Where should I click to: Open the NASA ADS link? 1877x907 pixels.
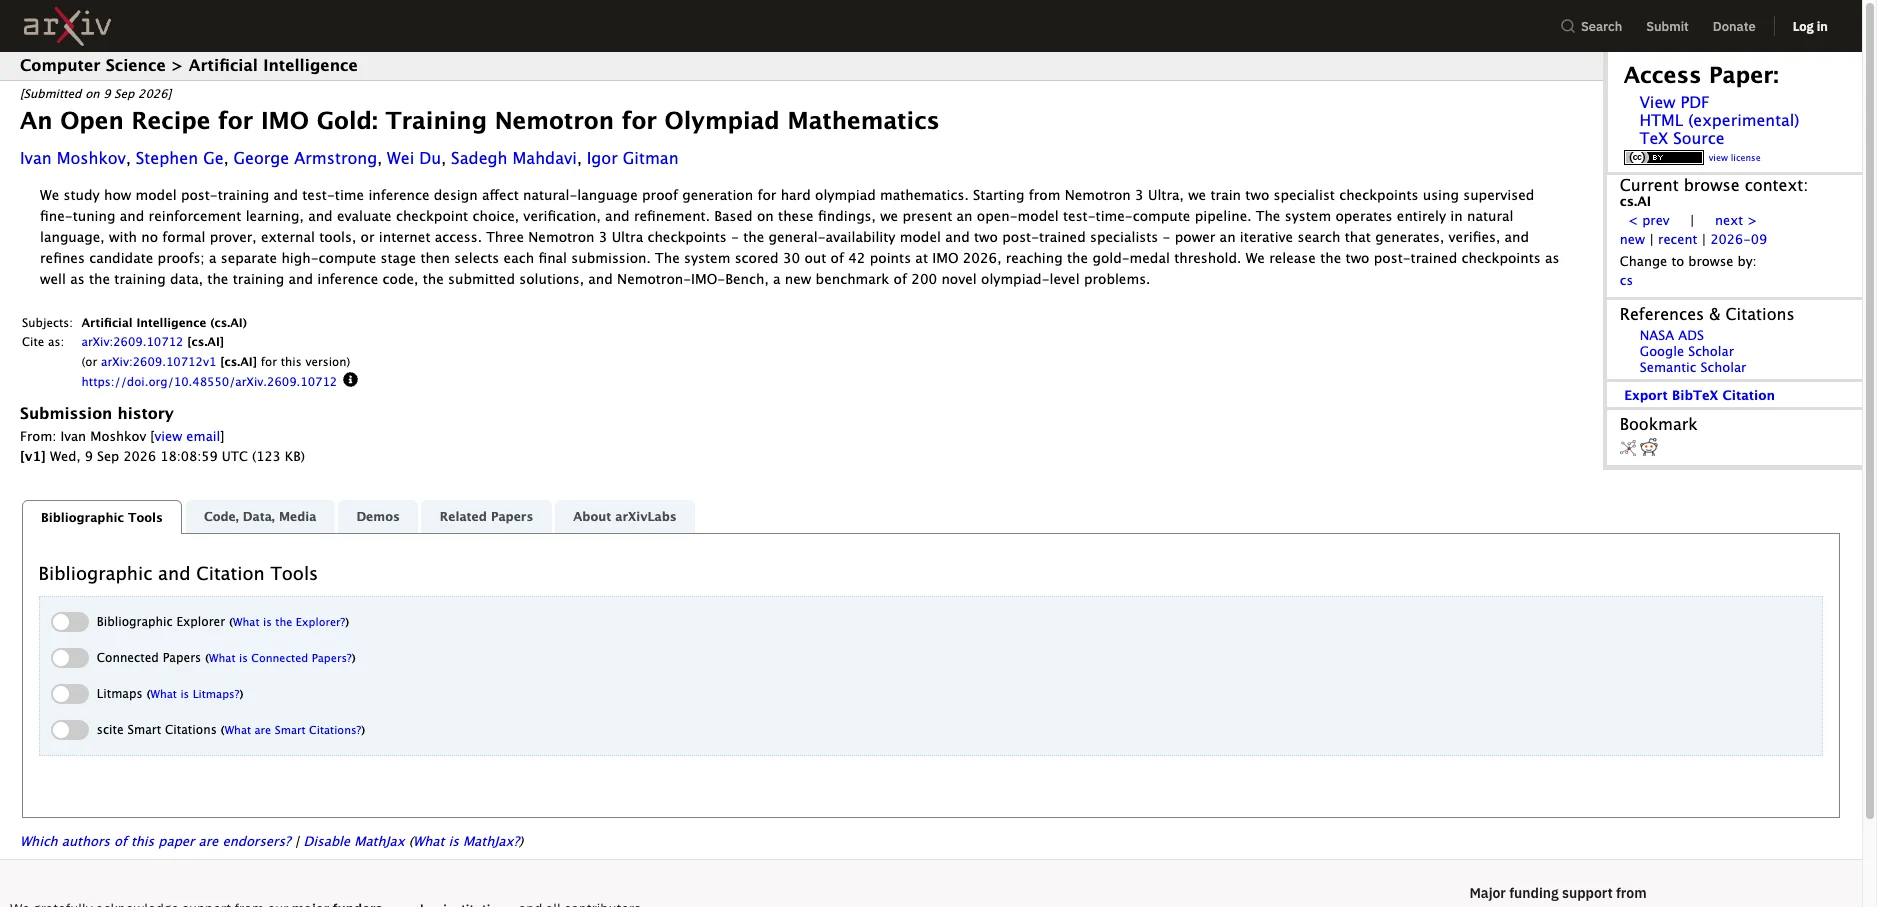coord(1671,336)
